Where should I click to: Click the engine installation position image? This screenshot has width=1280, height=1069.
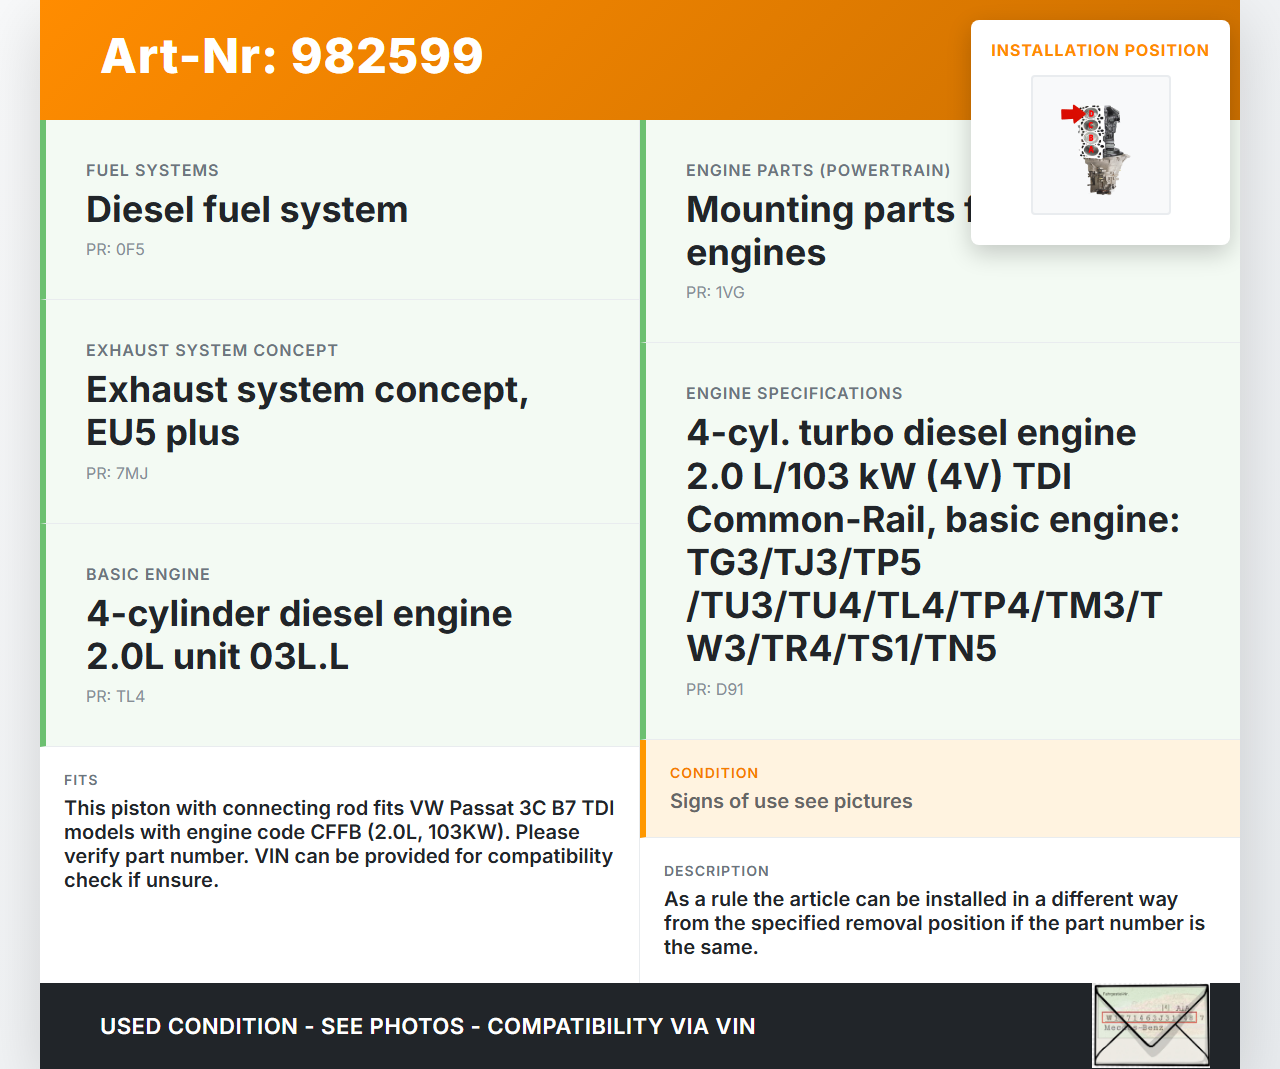1101,146
